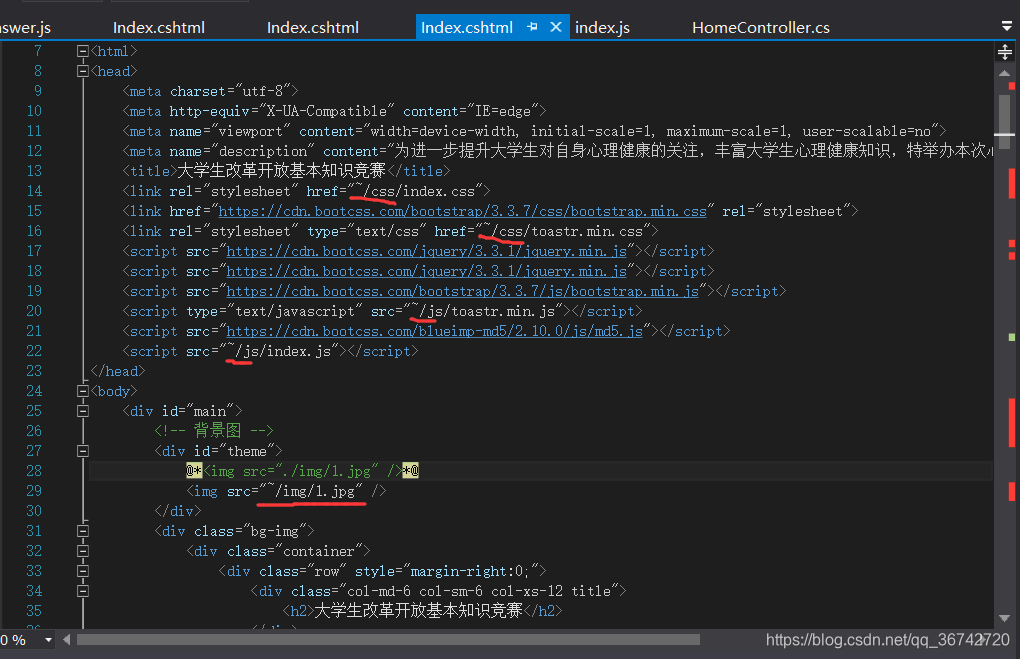Click the ~/css/toastr.min.css path on line 16
Screen dimensions: 1020x659
563,231
